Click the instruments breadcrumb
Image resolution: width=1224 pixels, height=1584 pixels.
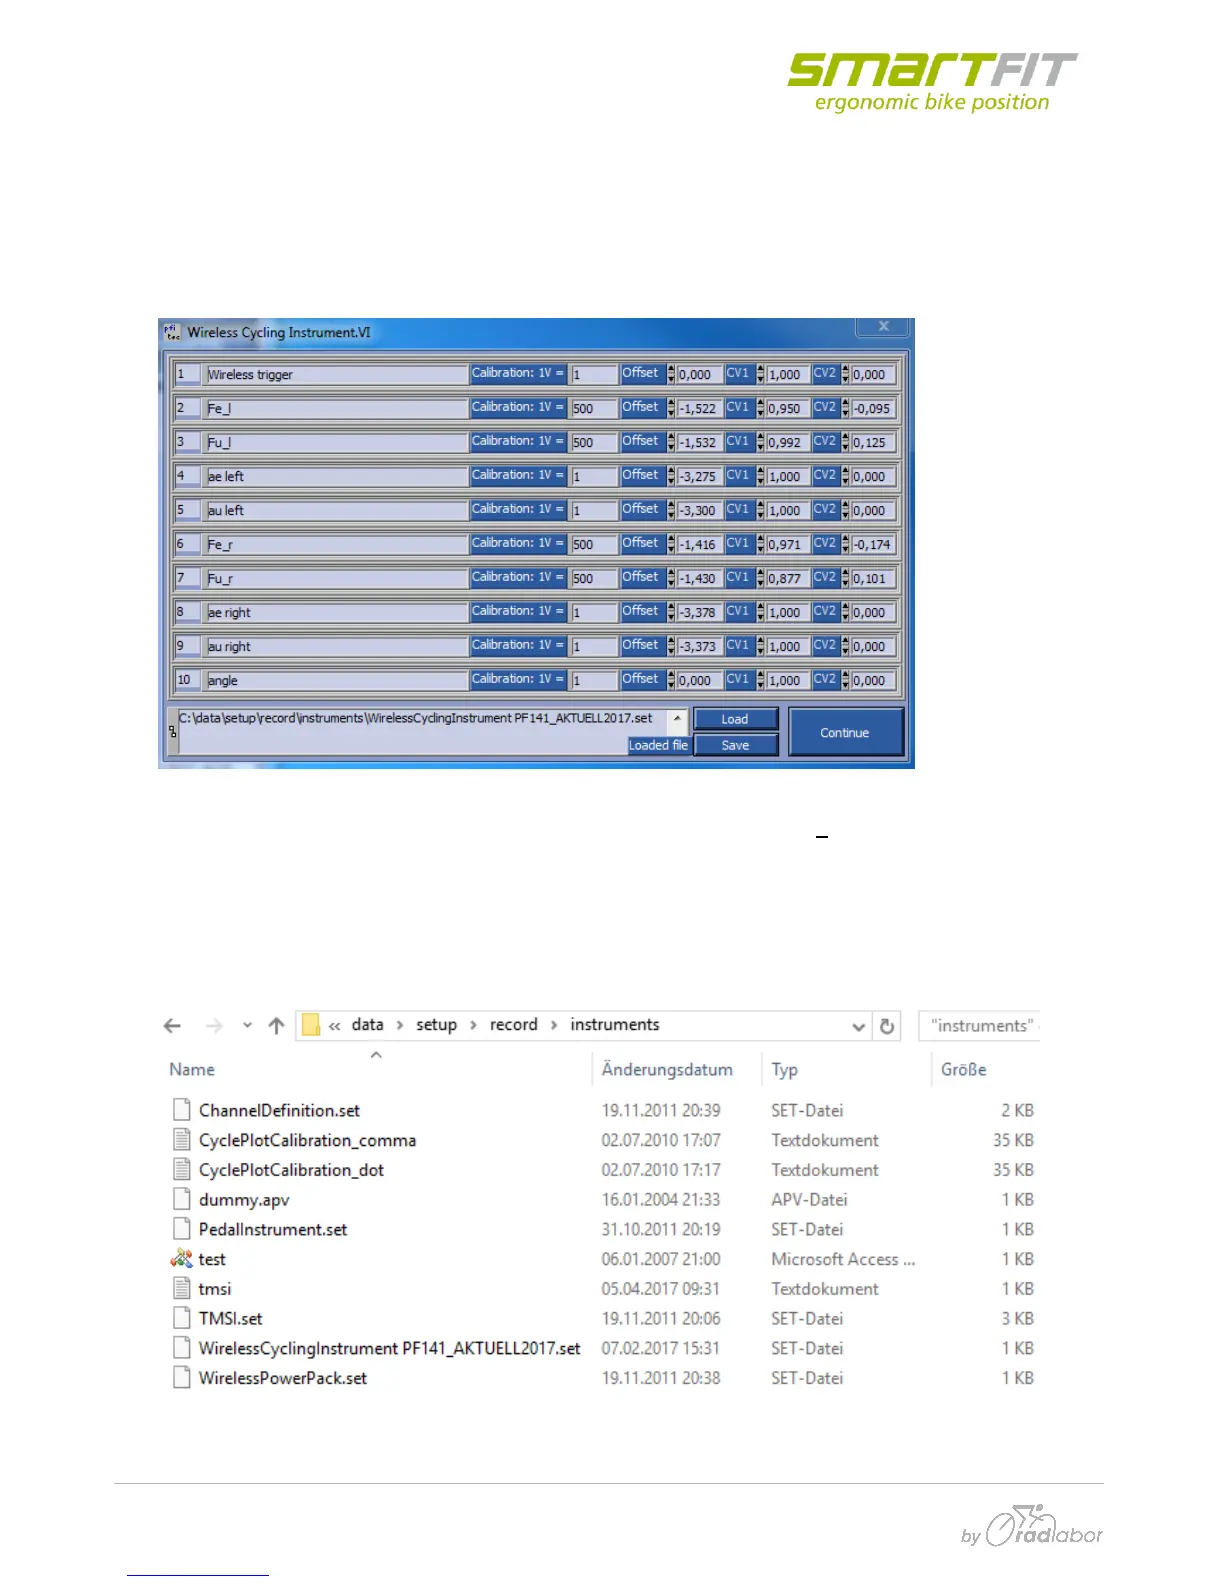[615, 1024]
